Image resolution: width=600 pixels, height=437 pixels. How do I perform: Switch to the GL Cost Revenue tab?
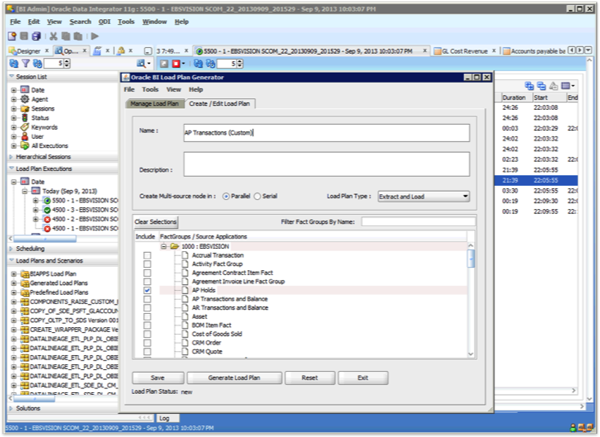click(465, 51)
